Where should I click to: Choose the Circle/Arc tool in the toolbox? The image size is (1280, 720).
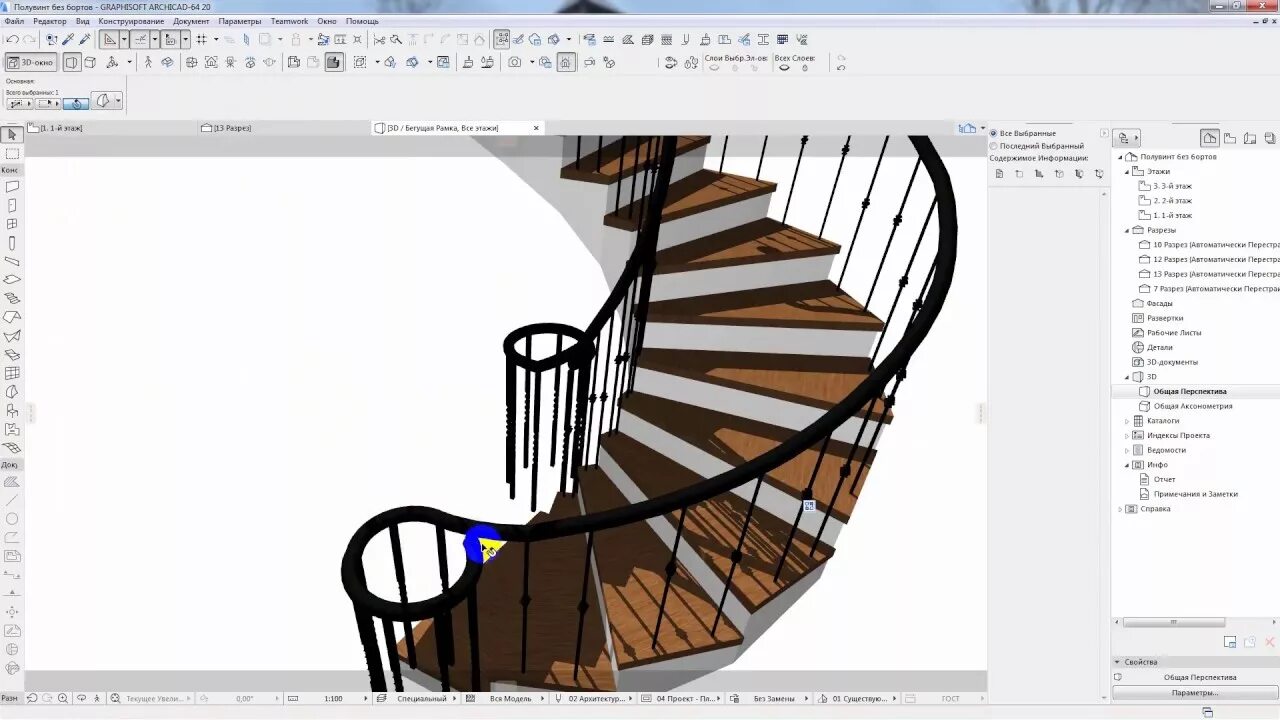tap(12, 518)
